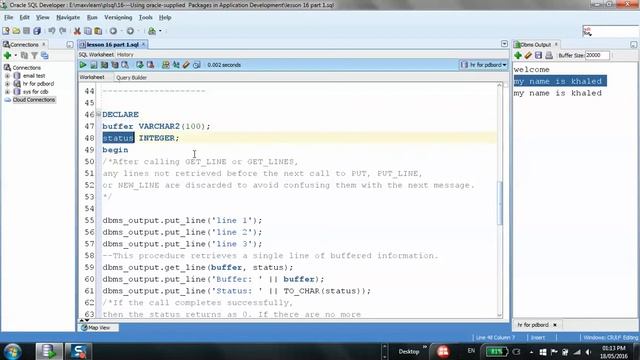Click the Unshared SQL Worksheet icon
640x360 pixels.
165,65
